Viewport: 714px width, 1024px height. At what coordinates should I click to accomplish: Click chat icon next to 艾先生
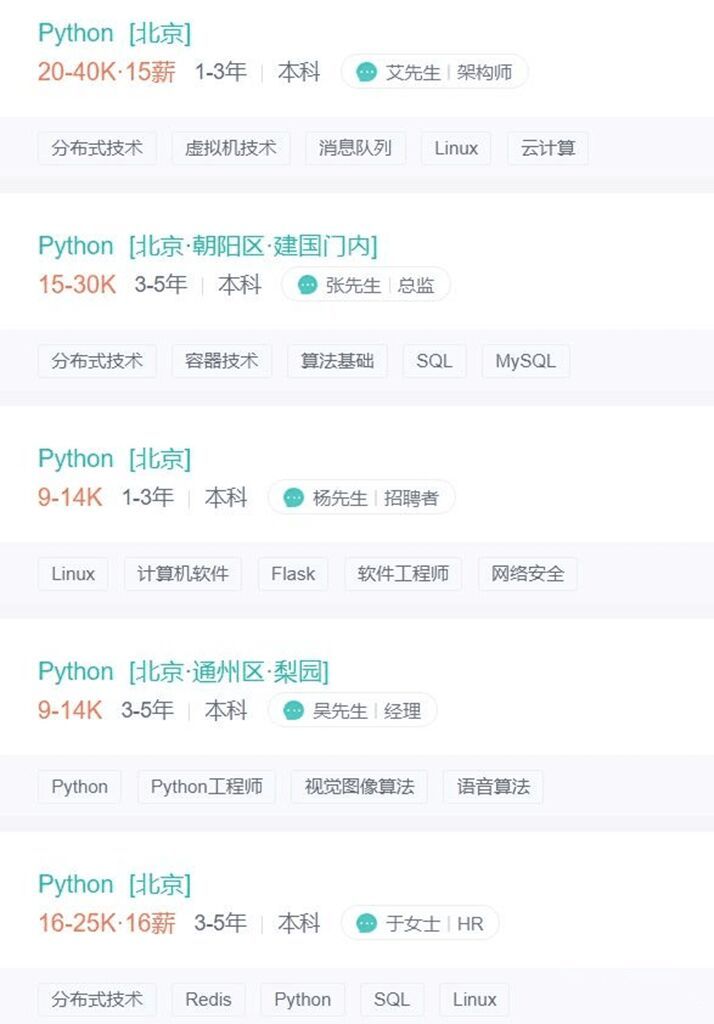pyautogui.click(x=366, y=72)
